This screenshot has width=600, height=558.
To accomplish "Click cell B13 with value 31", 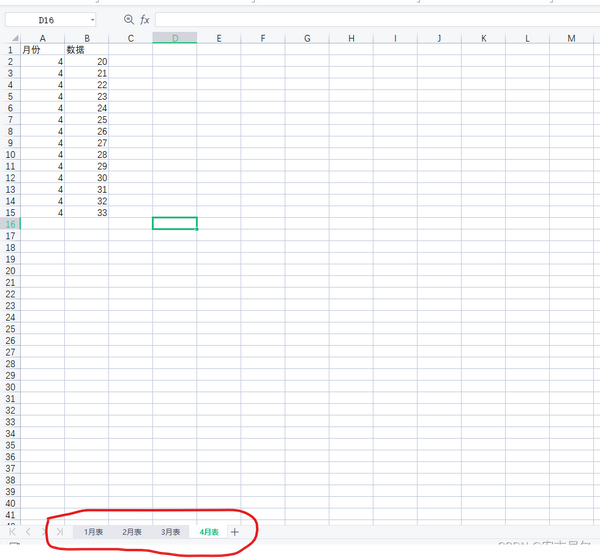I will tap(87, 189).
